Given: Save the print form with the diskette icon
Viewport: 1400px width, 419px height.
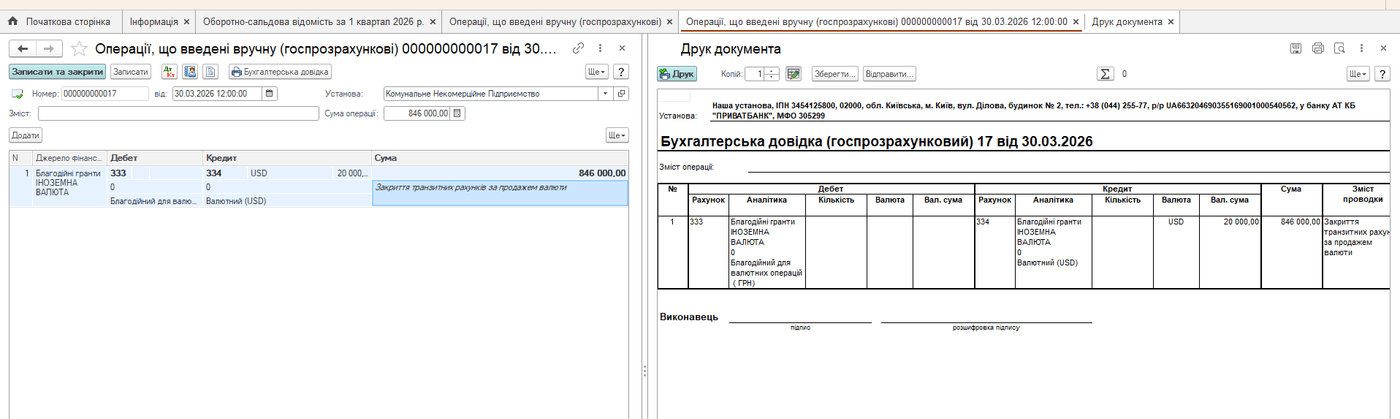Looking at the screenshot, I should pyautogui.click(x=1296, y=48).
